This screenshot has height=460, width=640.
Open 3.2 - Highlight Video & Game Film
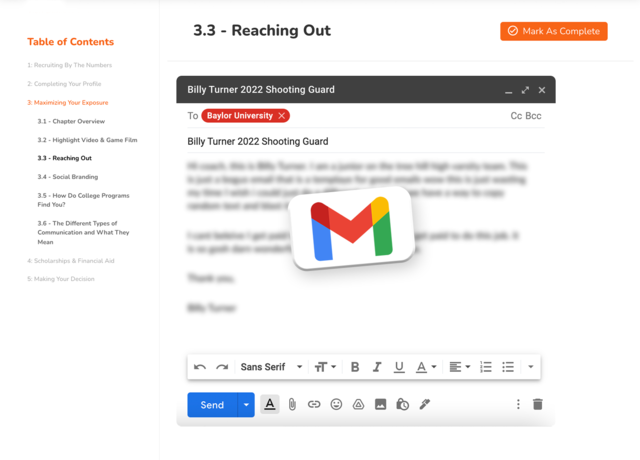87,140
